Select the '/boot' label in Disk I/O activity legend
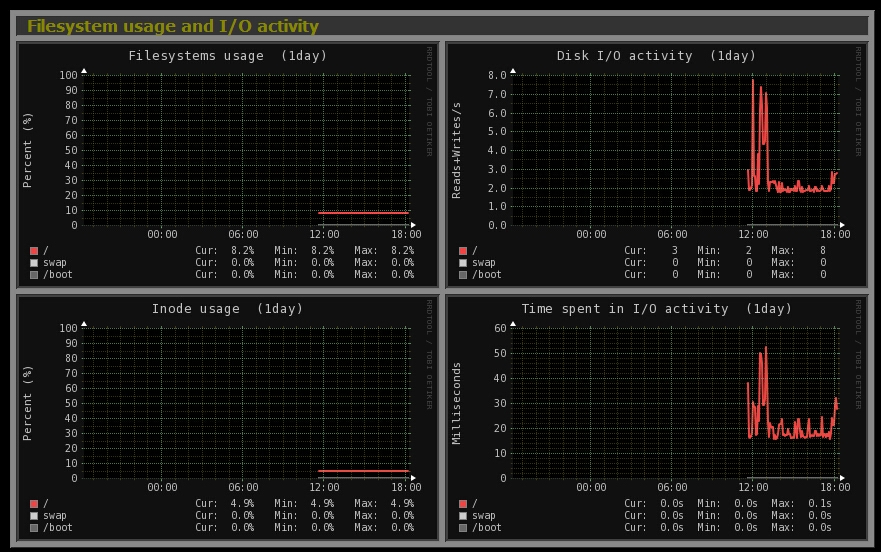The width and height of the screenshot is (881, 552). 487,275
